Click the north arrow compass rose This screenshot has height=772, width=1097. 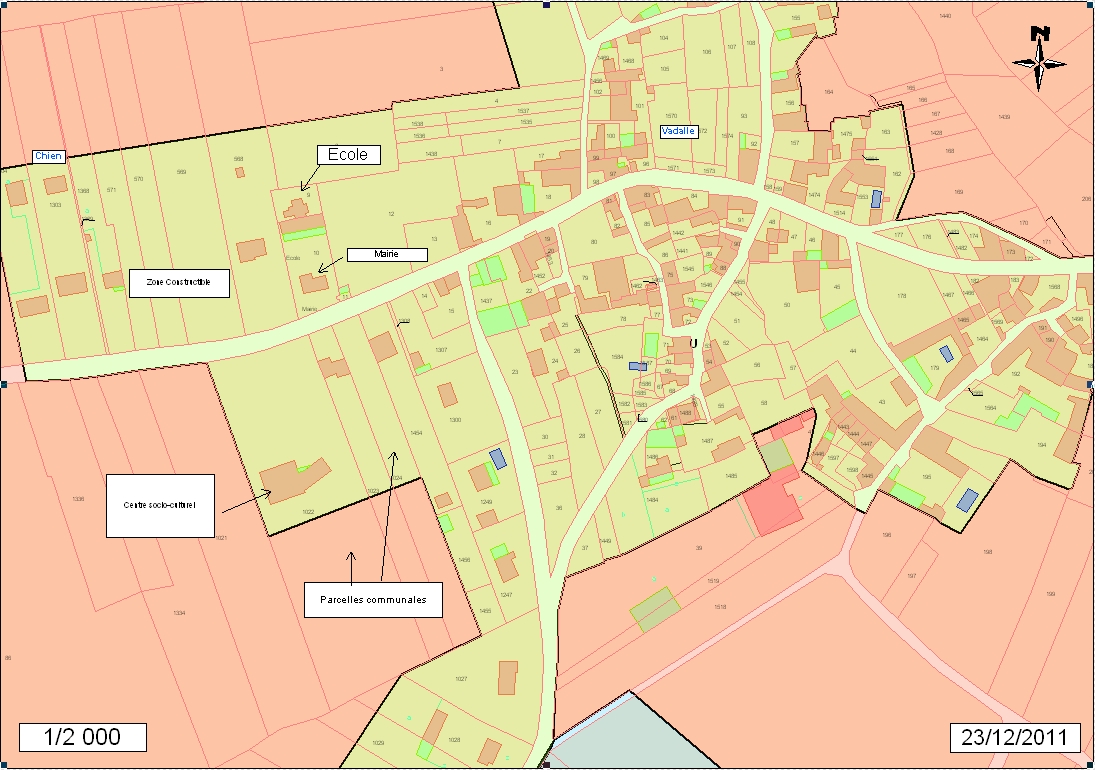click(x=1041, y=59)
